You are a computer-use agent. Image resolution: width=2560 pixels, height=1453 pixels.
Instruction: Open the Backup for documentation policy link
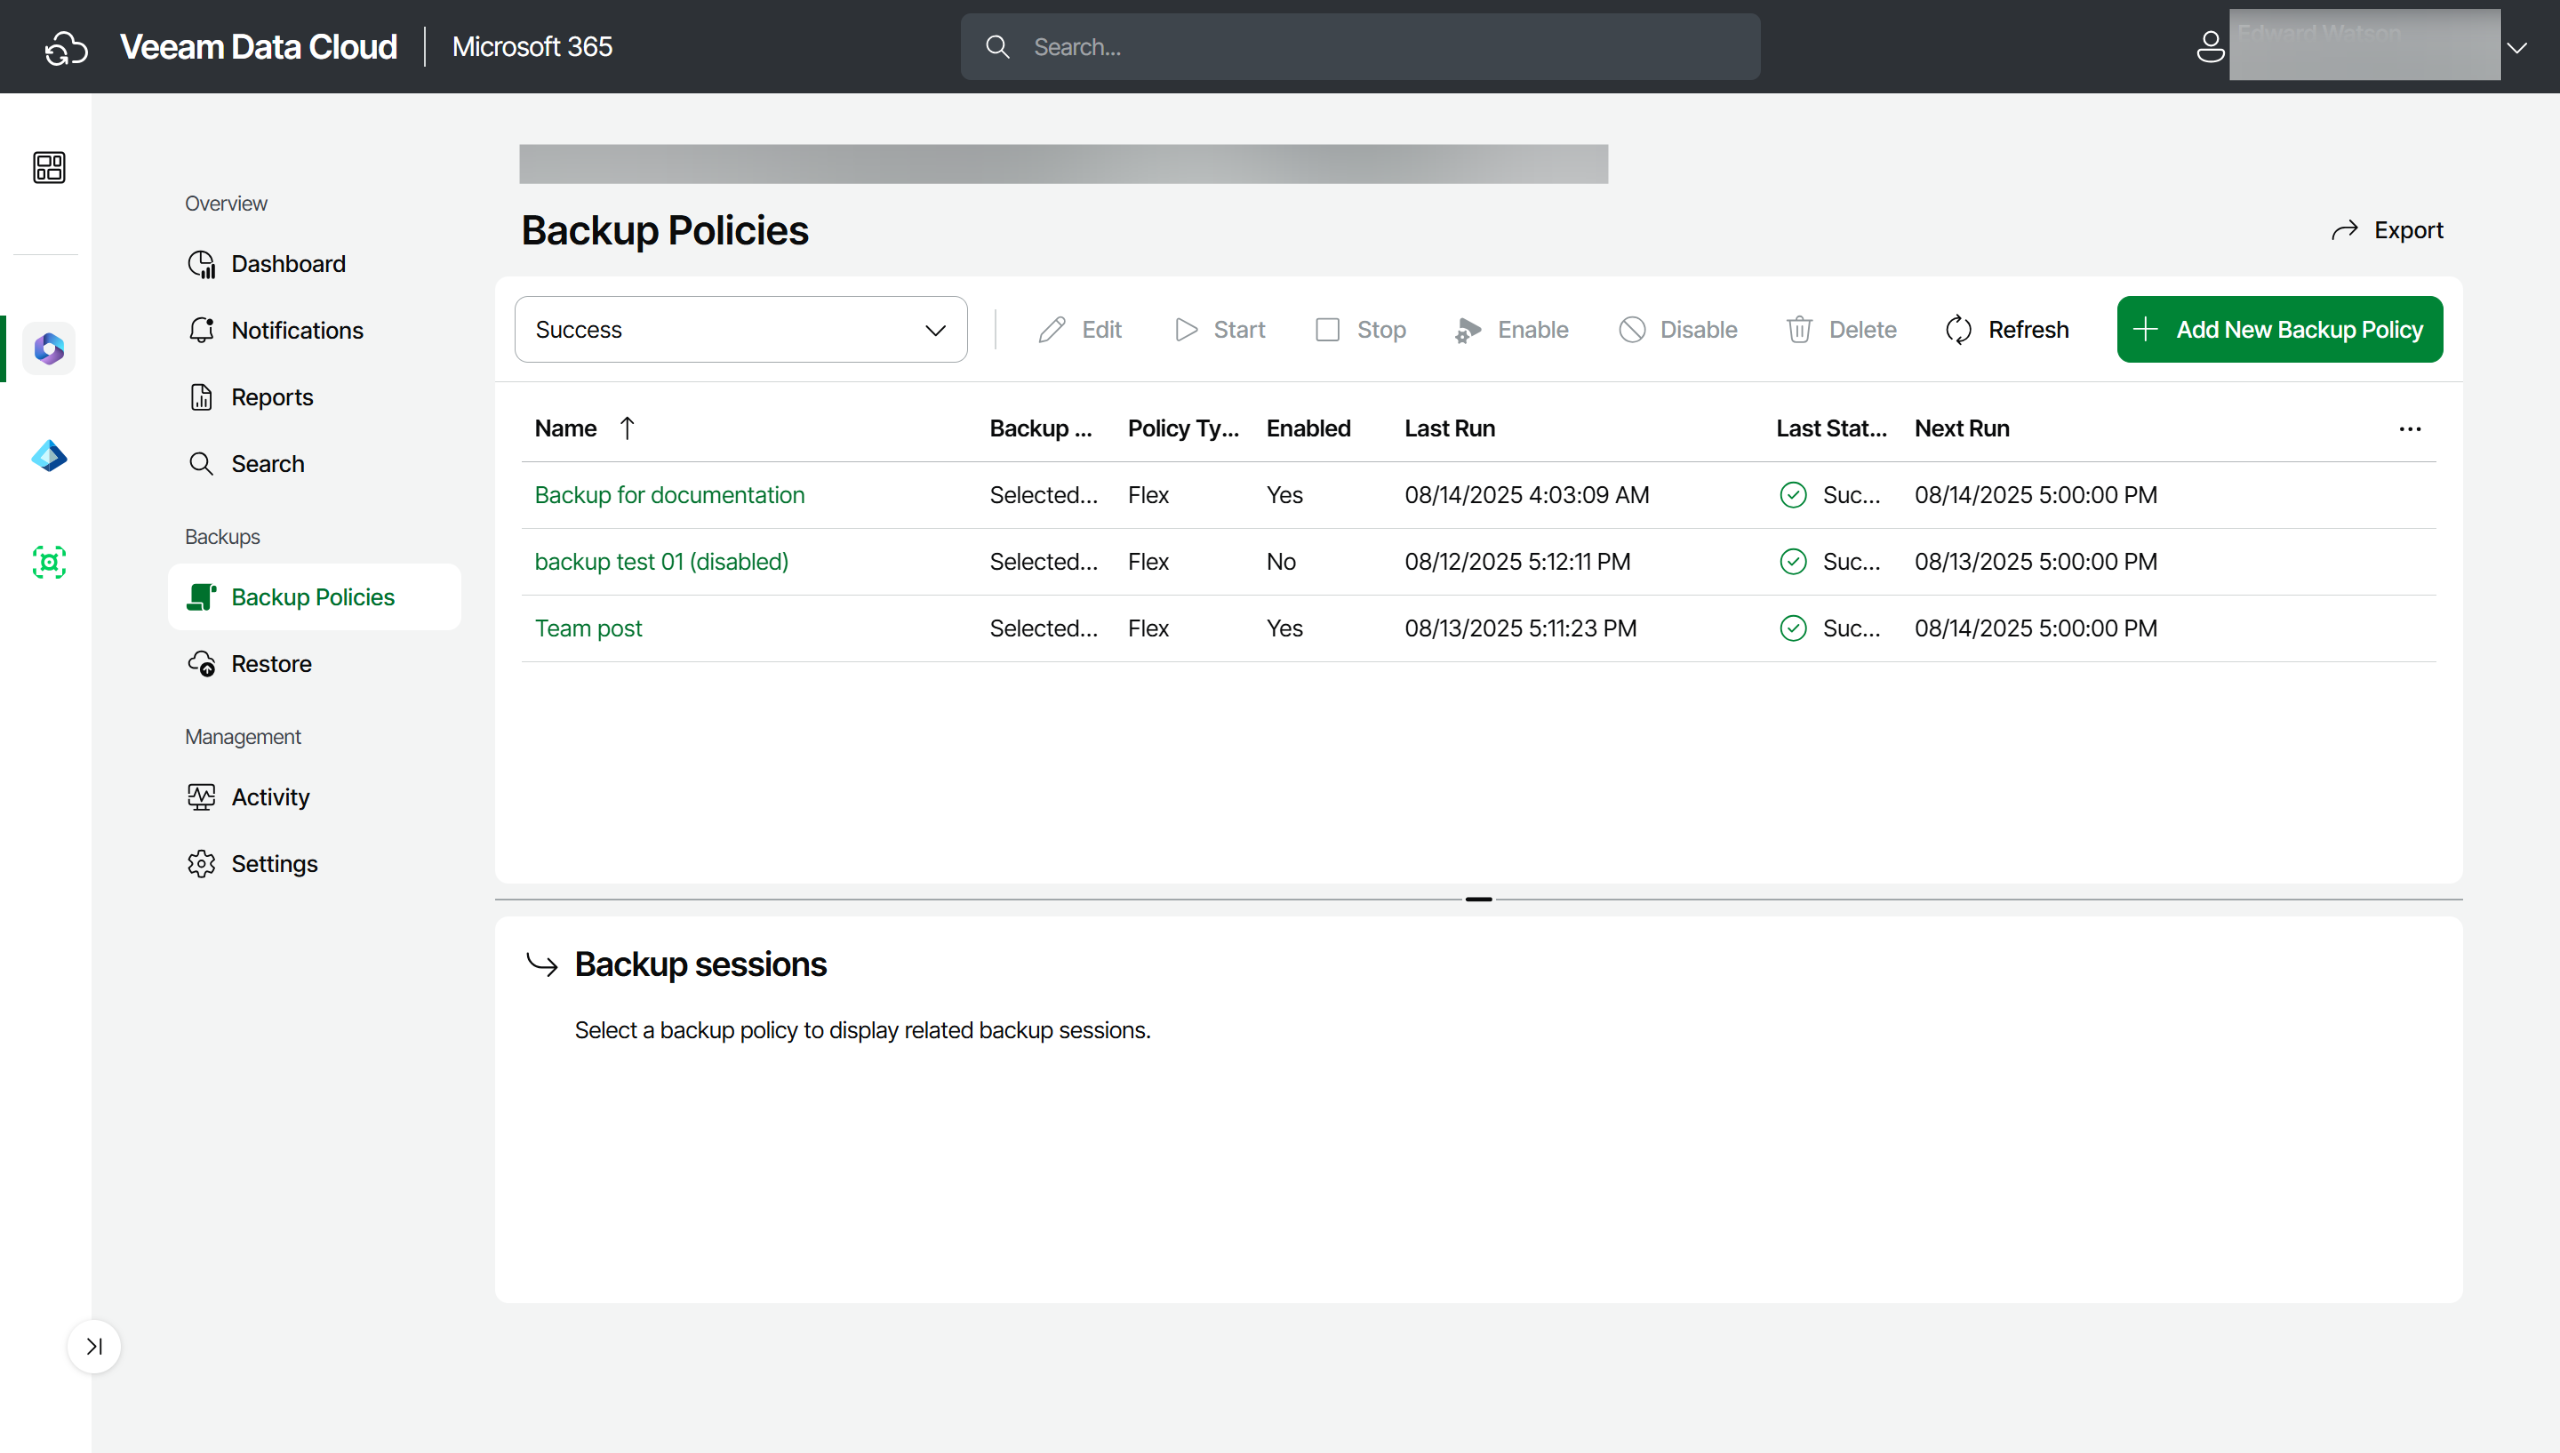(x=669, y=495)
